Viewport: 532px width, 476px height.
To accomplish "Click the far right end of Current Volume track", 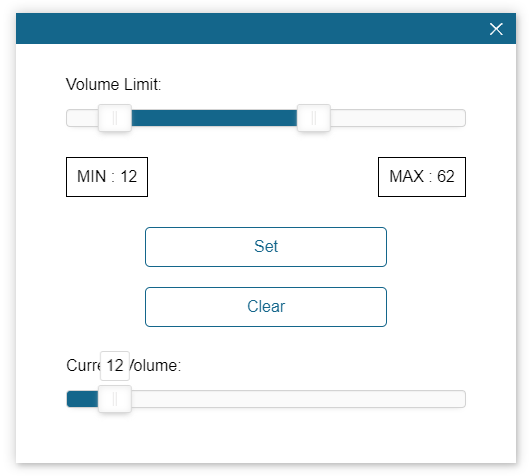I will point(462,399).
